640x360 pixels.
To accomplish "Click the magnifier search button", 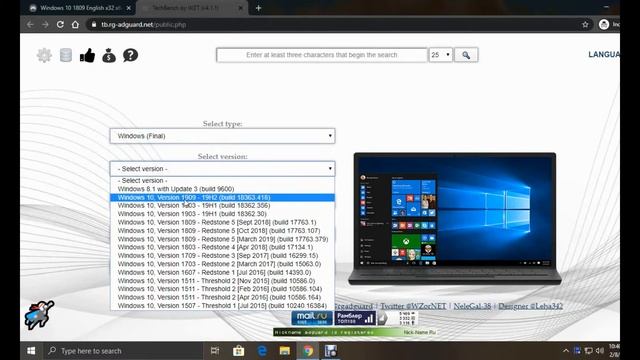I will [x=466, y=55].
